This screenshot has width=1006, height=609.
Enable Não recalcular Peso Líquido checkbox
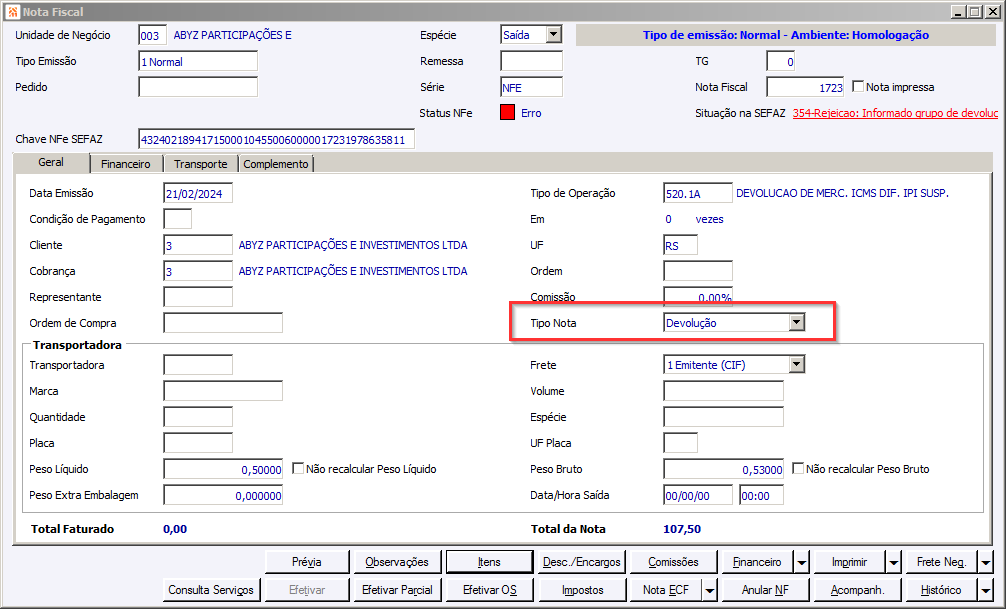pos(298,468)
